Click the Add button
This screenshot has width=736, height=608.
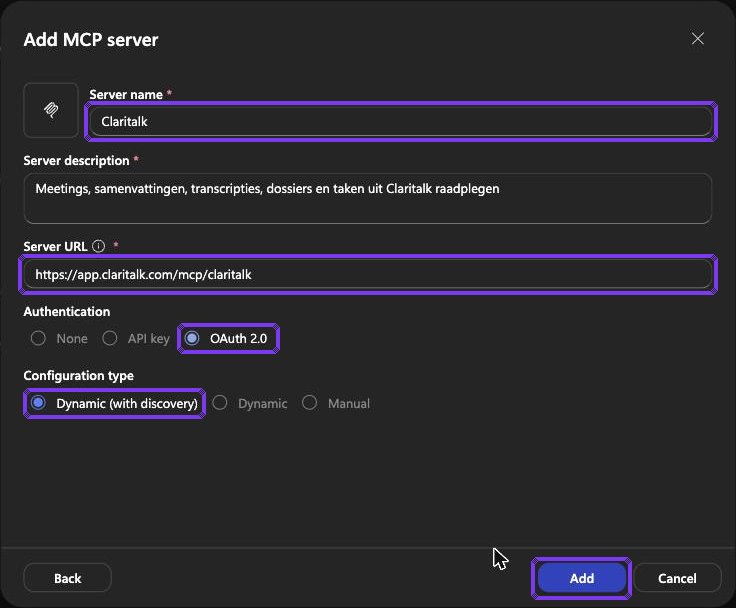(x=582, y=578)
